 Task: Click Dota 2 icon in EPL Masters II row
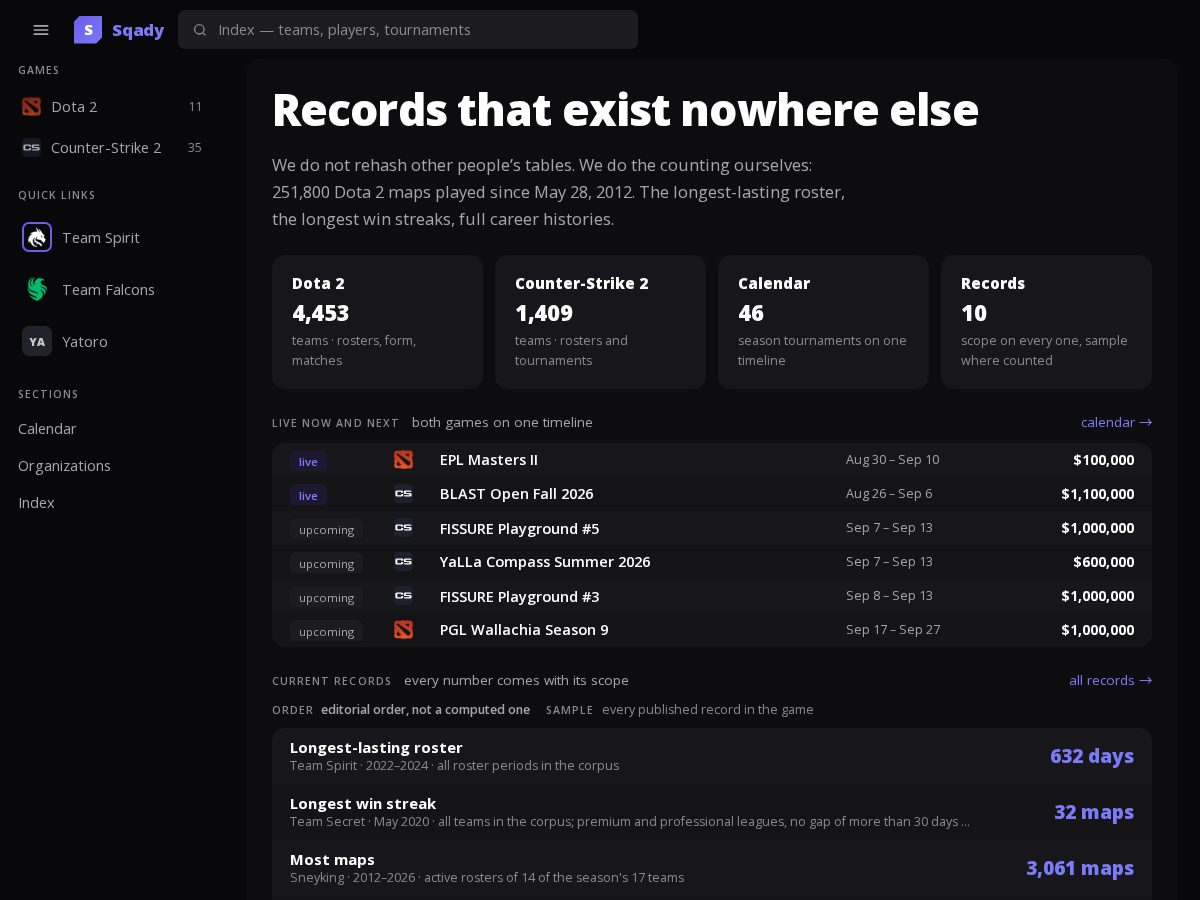click(403, 460)
